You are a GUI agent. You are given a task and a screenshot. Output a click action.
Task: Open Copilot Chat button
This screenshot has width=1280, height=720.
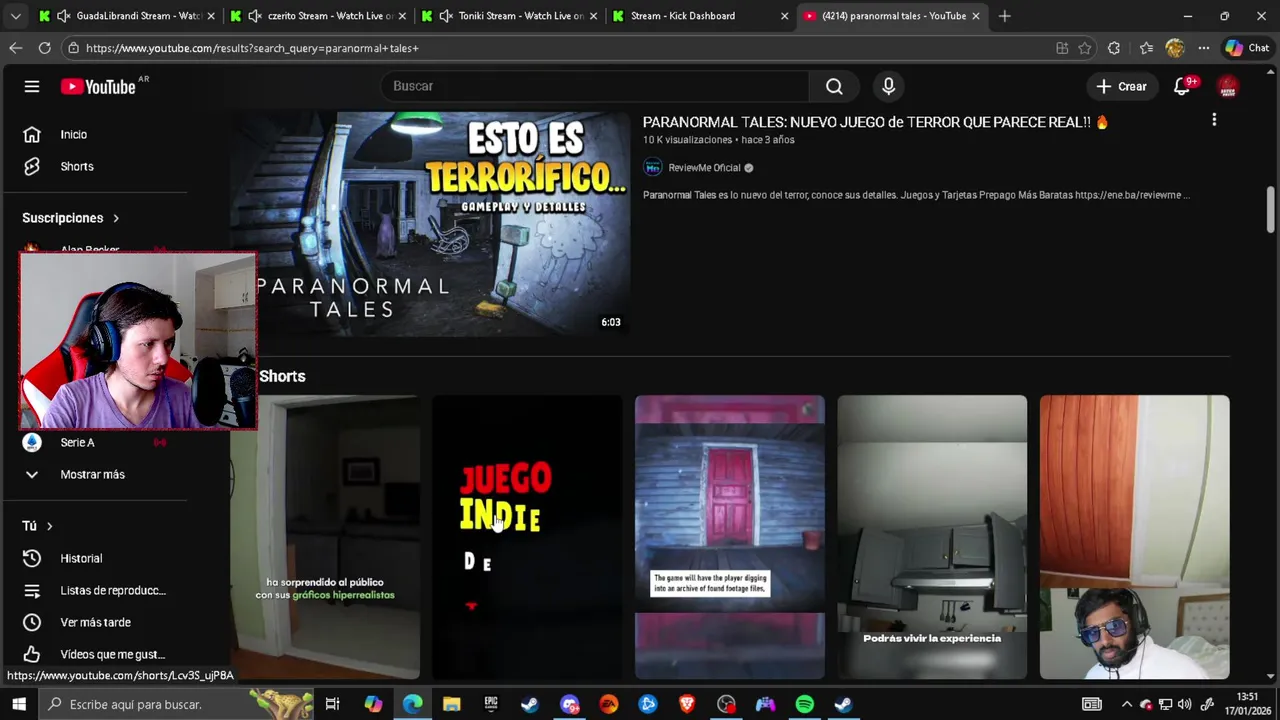click(x=1247, y=48)
